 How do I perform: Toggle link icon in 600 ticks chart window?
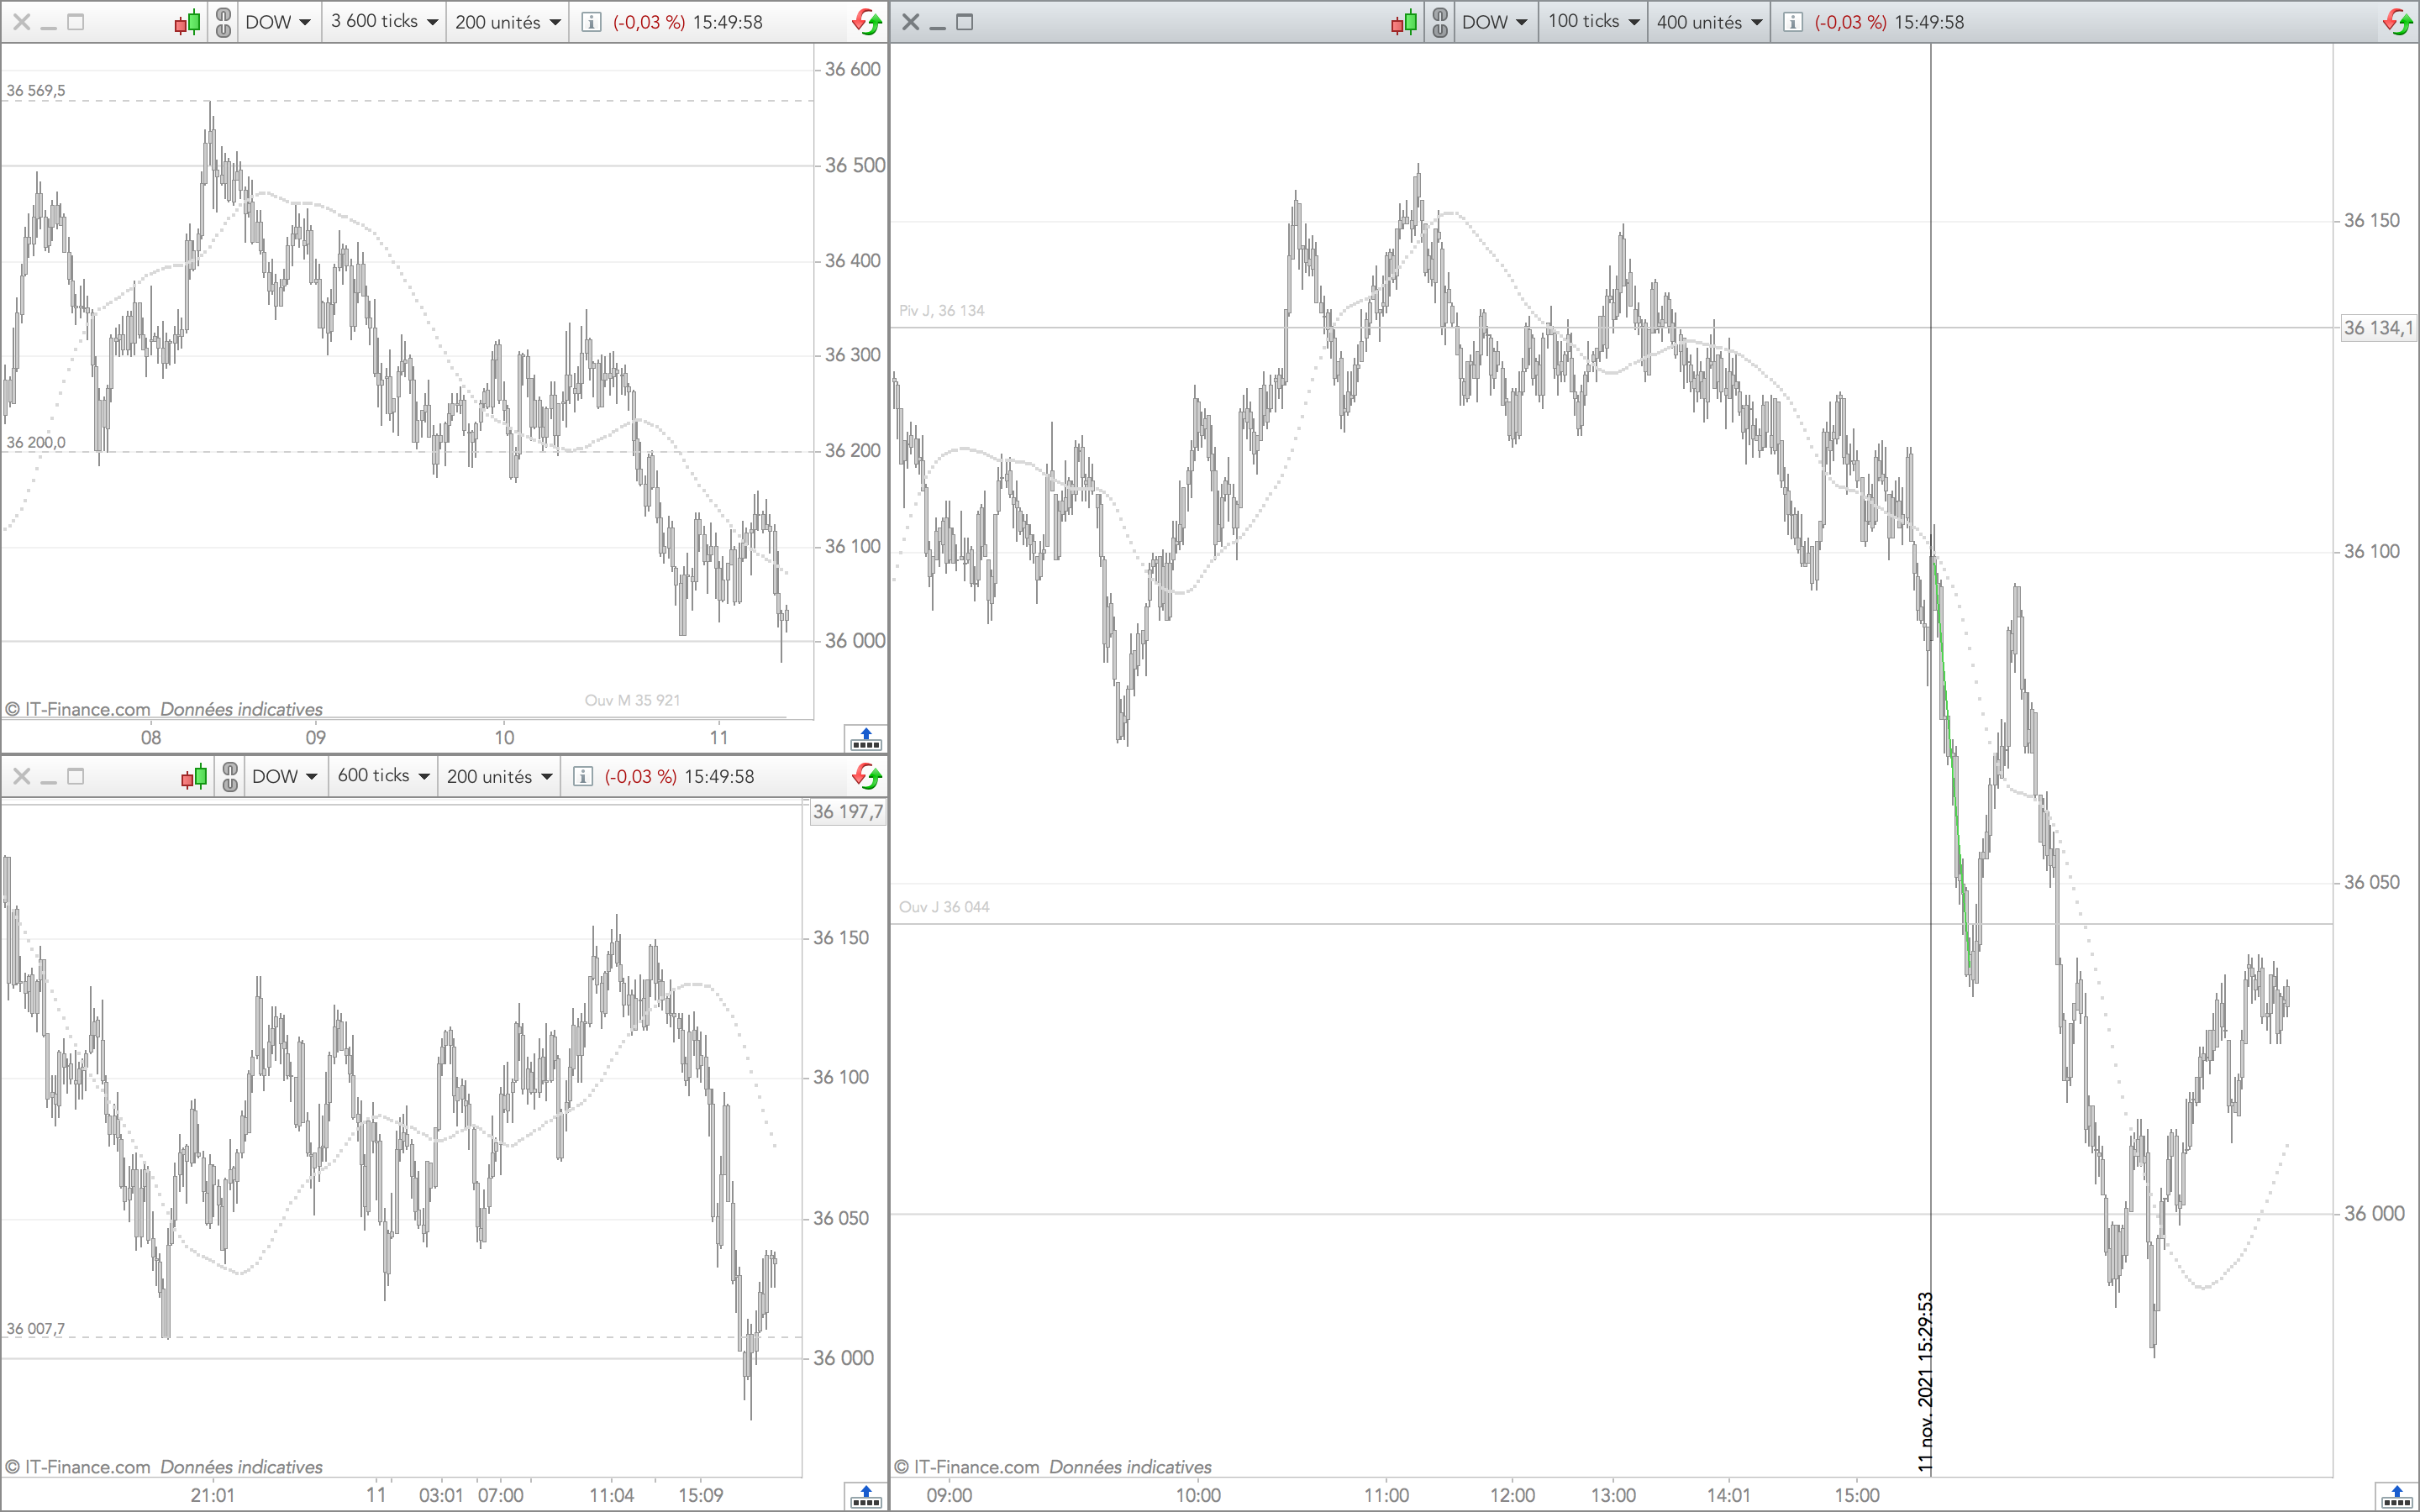230,776
